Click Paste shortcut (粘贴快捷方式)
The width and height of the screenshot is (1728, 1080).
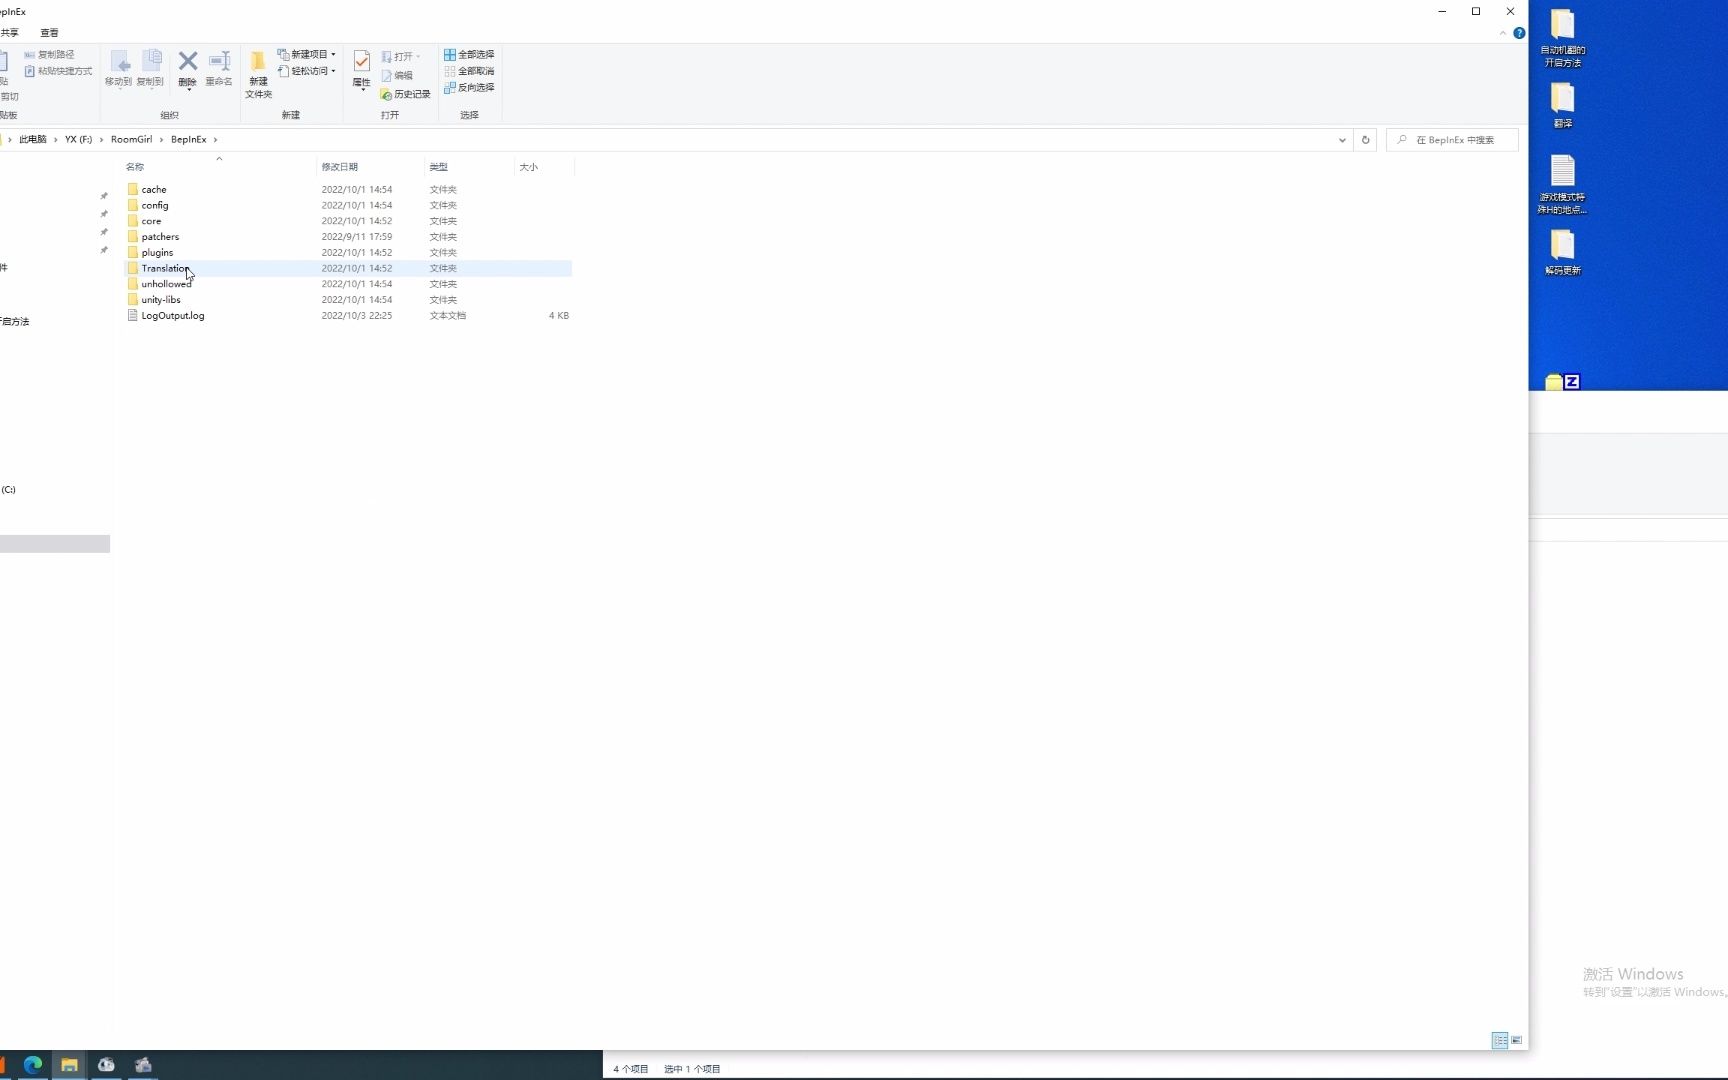pyautogui.click(x=58, y=71)
